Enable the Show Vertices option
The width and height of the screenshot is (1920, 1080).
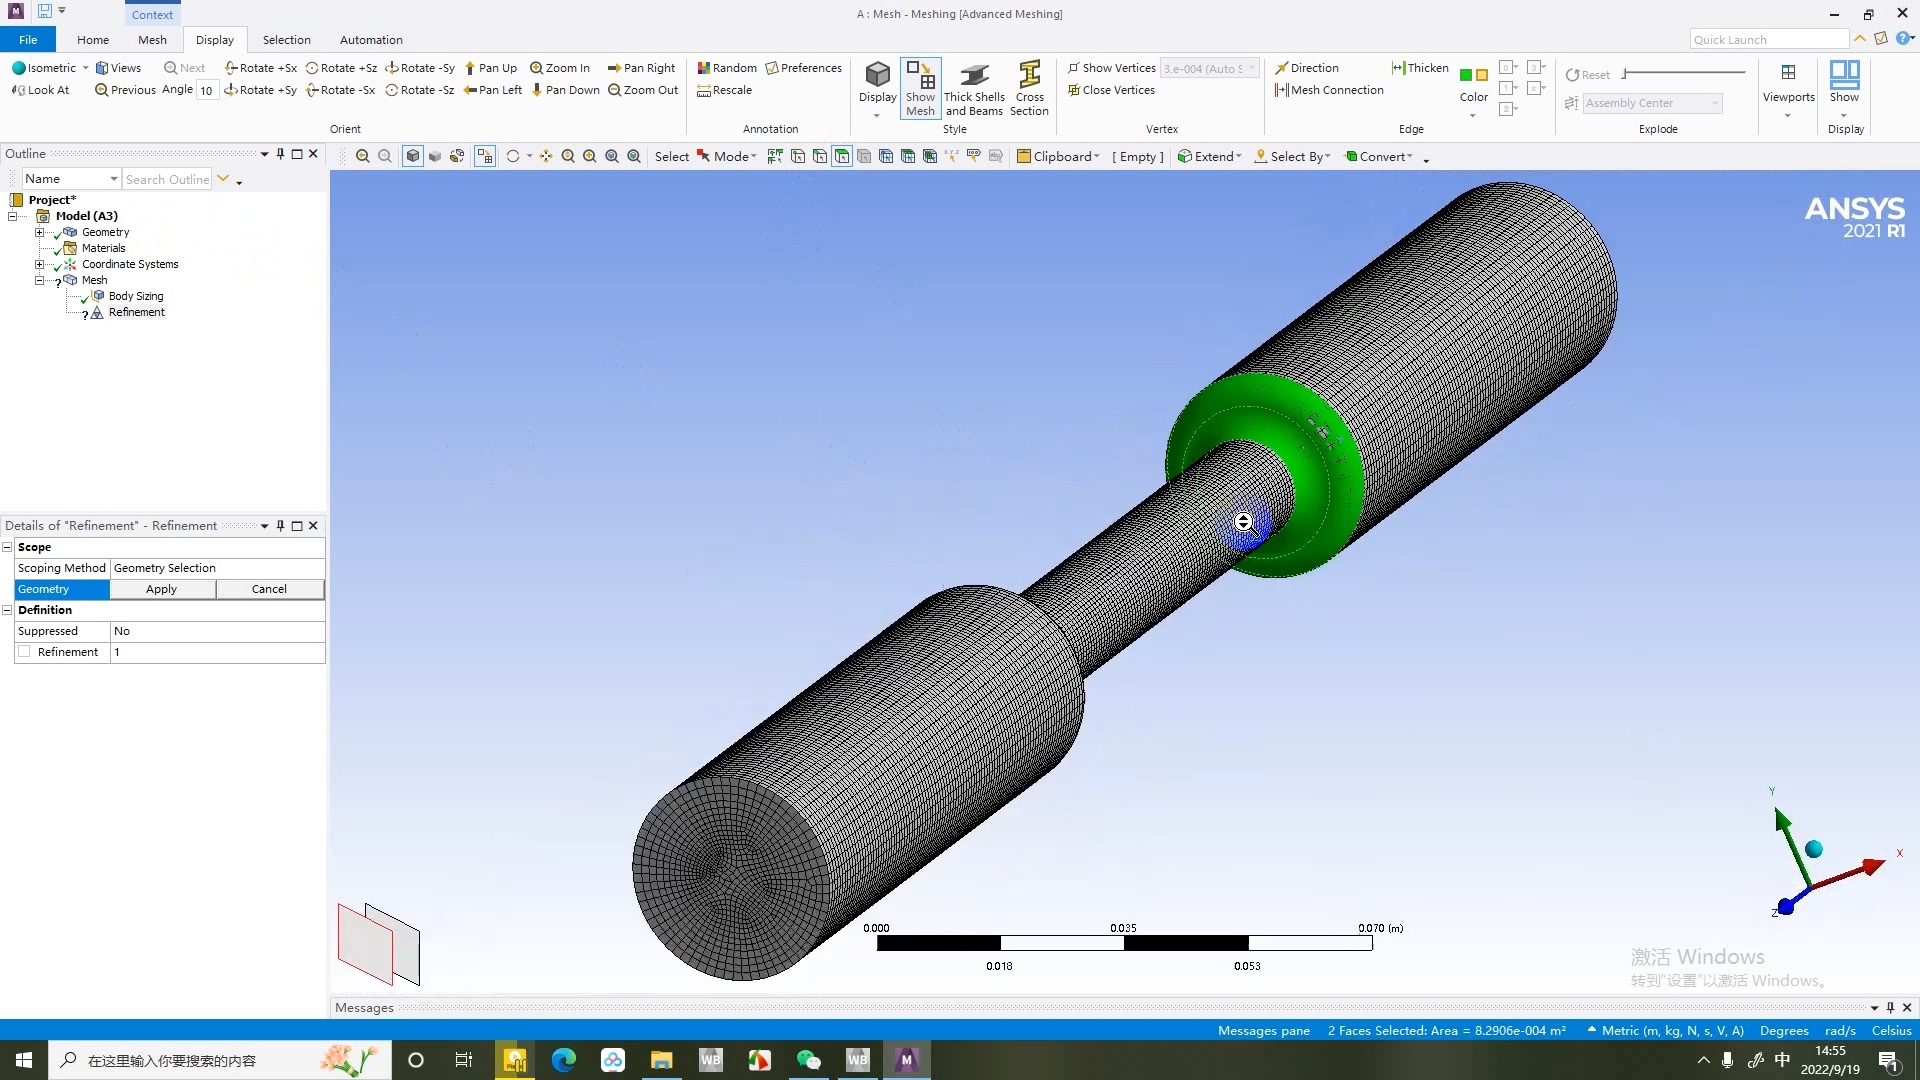(x=1111, y=67)
